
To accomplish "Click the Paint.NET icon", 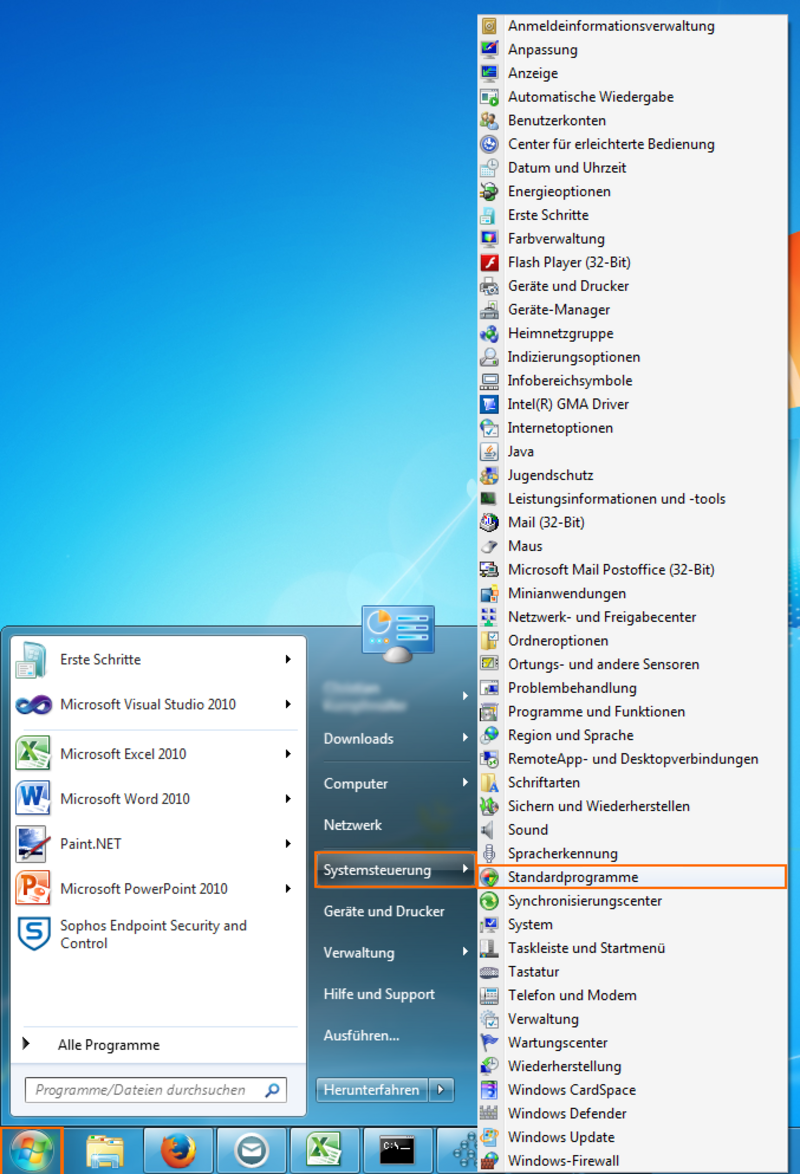I will click(x=33, y=843).
